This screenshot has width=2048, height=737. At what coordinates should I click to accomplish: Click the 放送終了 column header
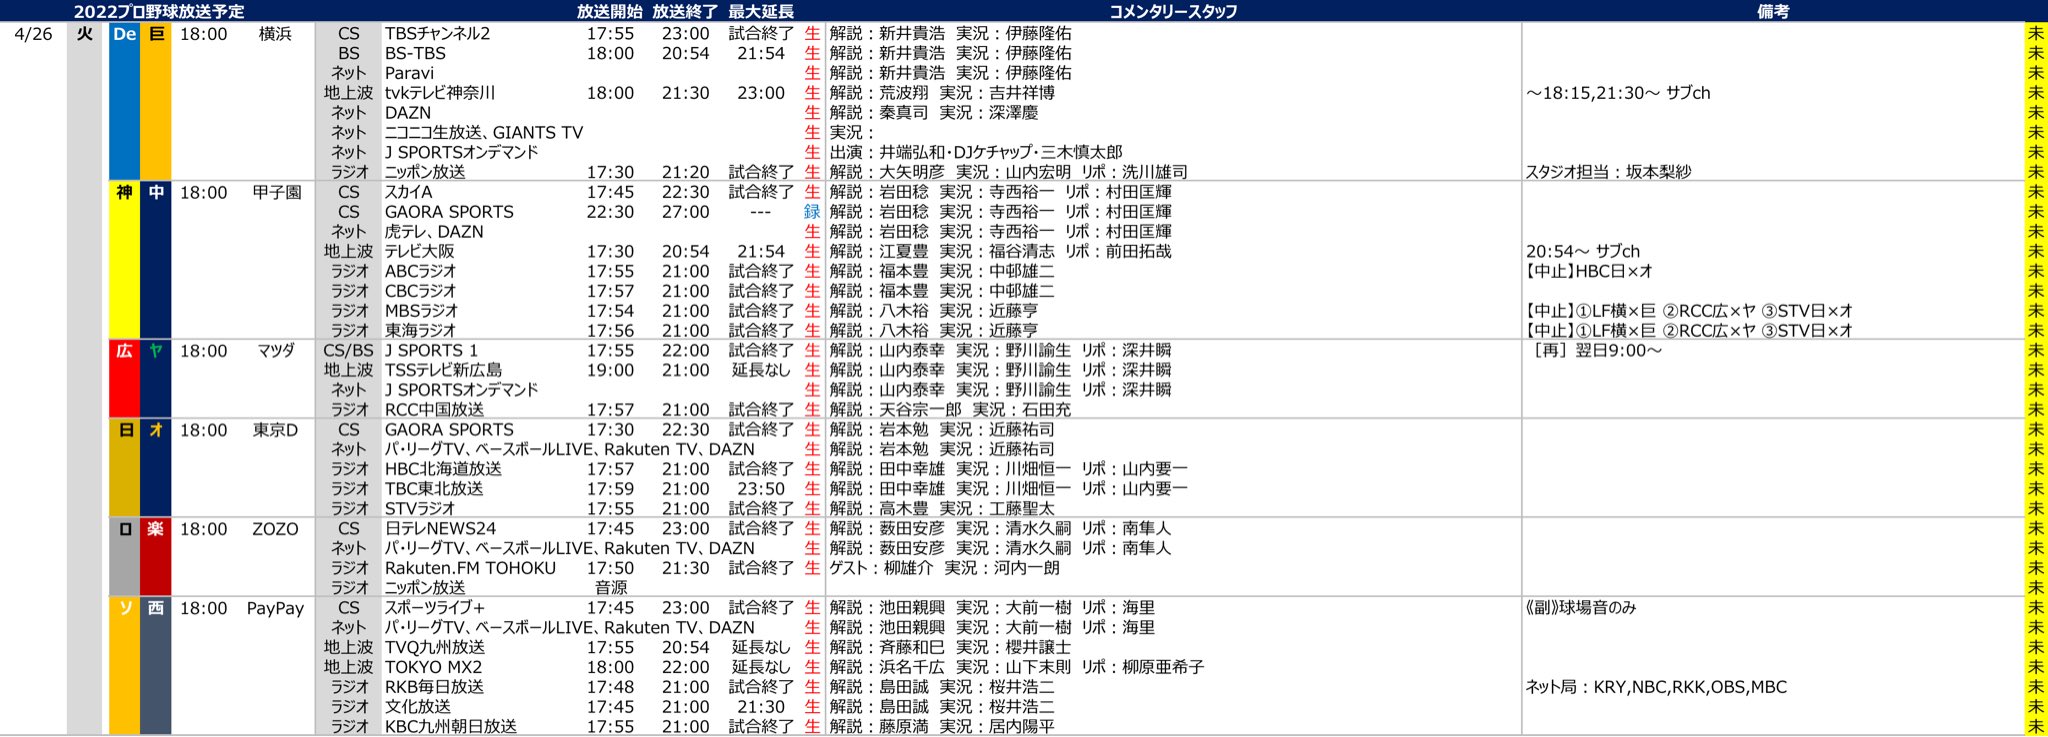tap(685, 11)
